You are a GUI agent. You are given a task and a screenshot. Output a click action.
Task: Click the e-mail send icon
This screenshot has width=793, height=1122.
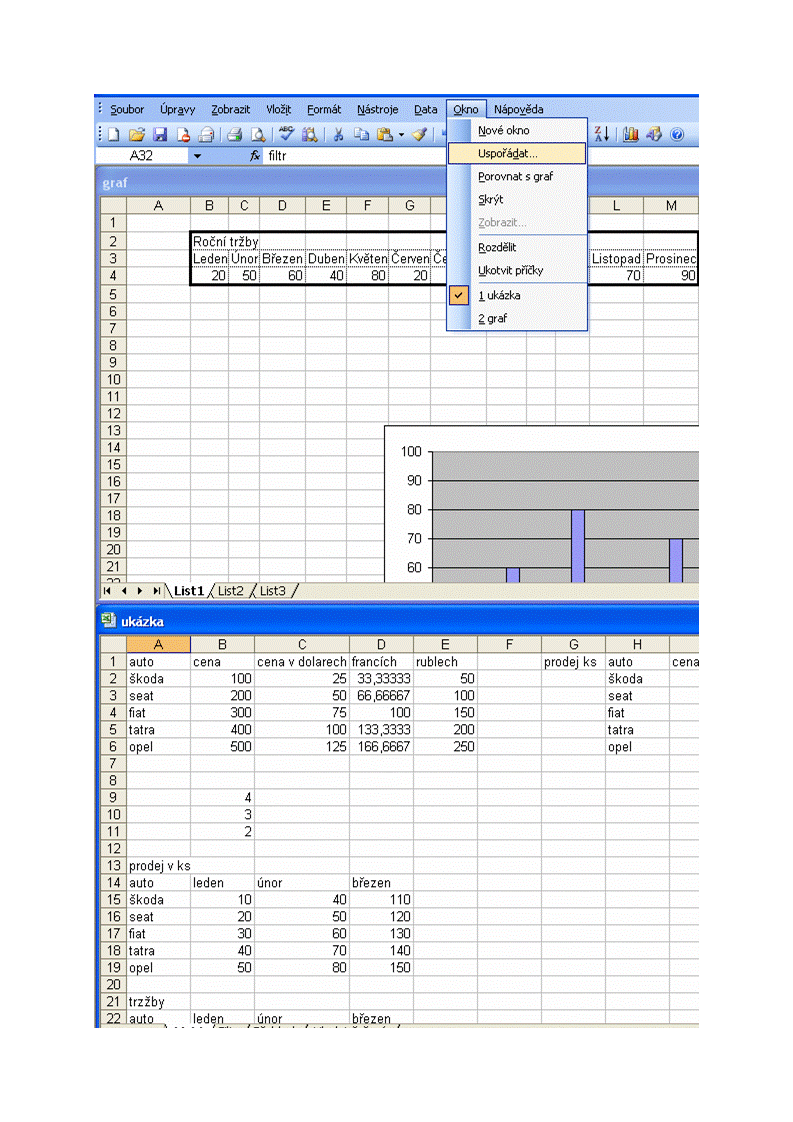tap(206, 134)
